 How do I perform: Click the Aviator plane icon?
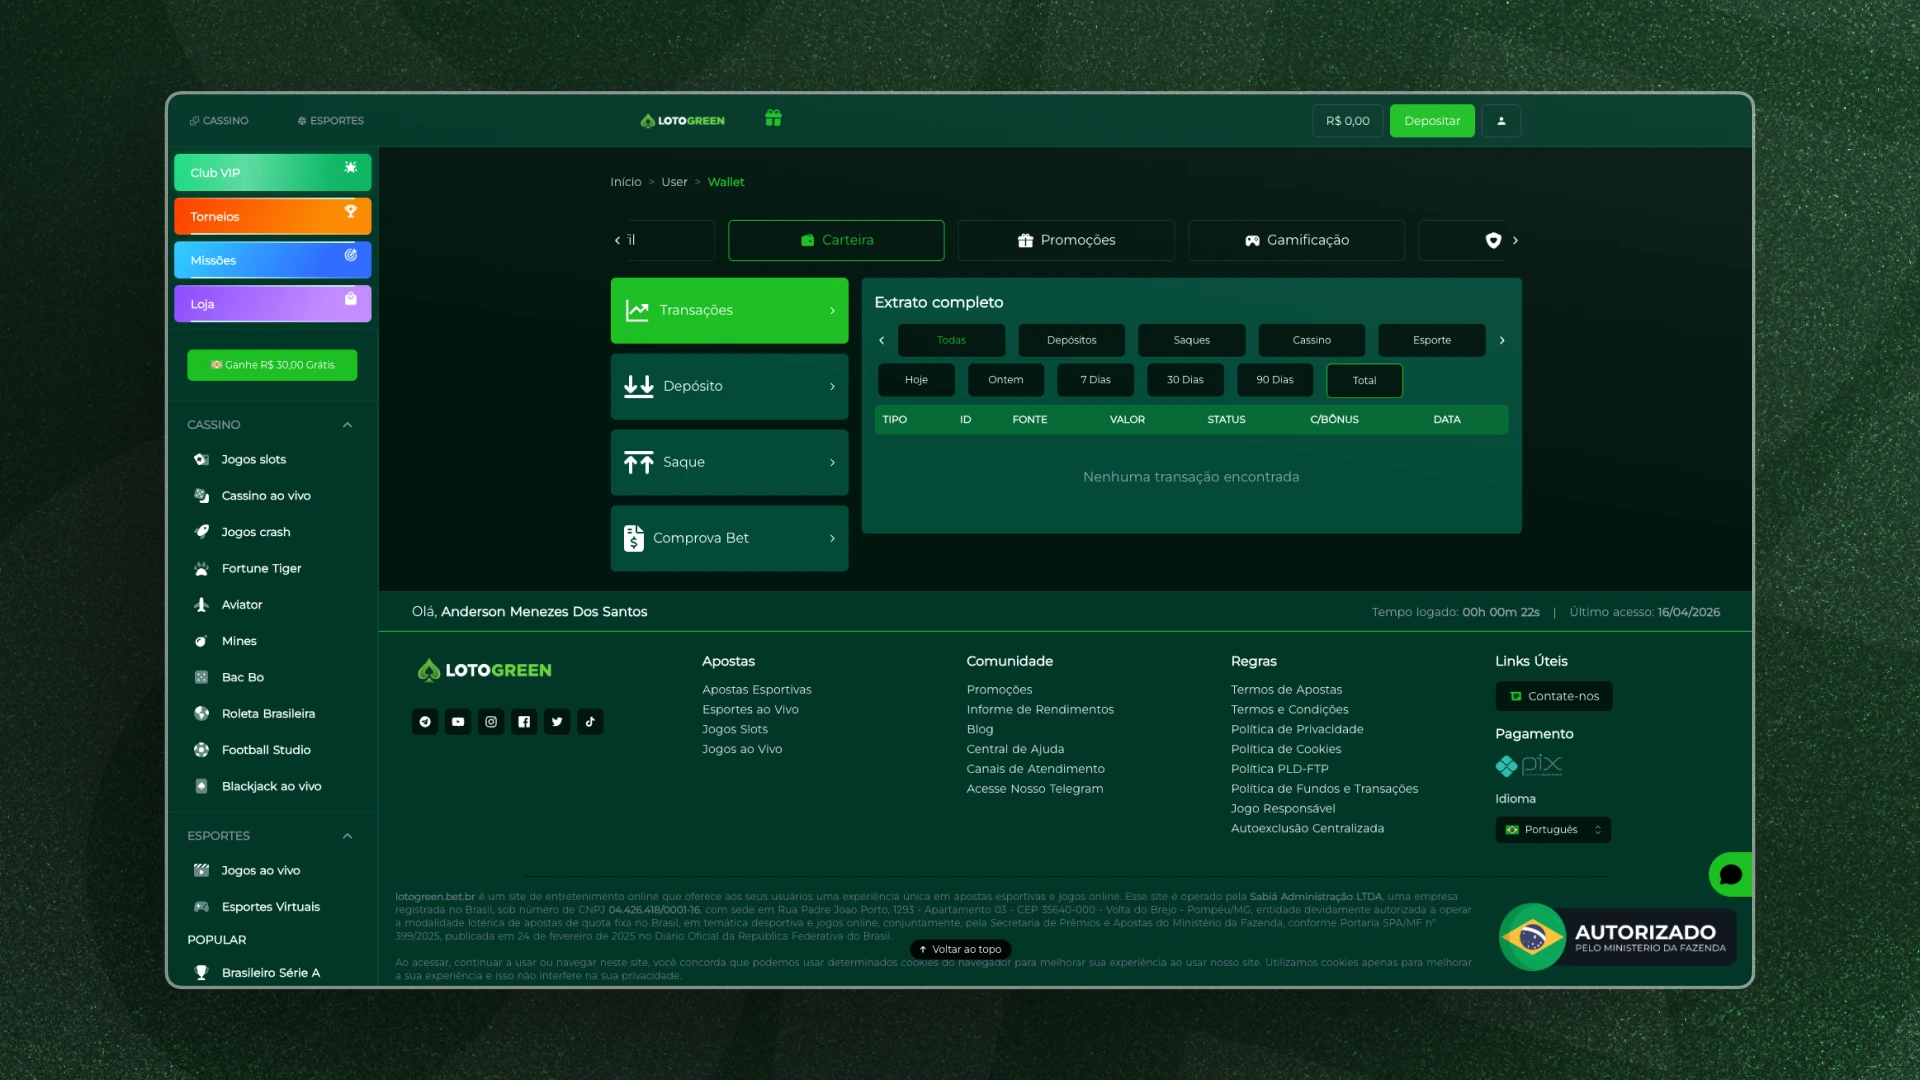(x=201, y=605)
